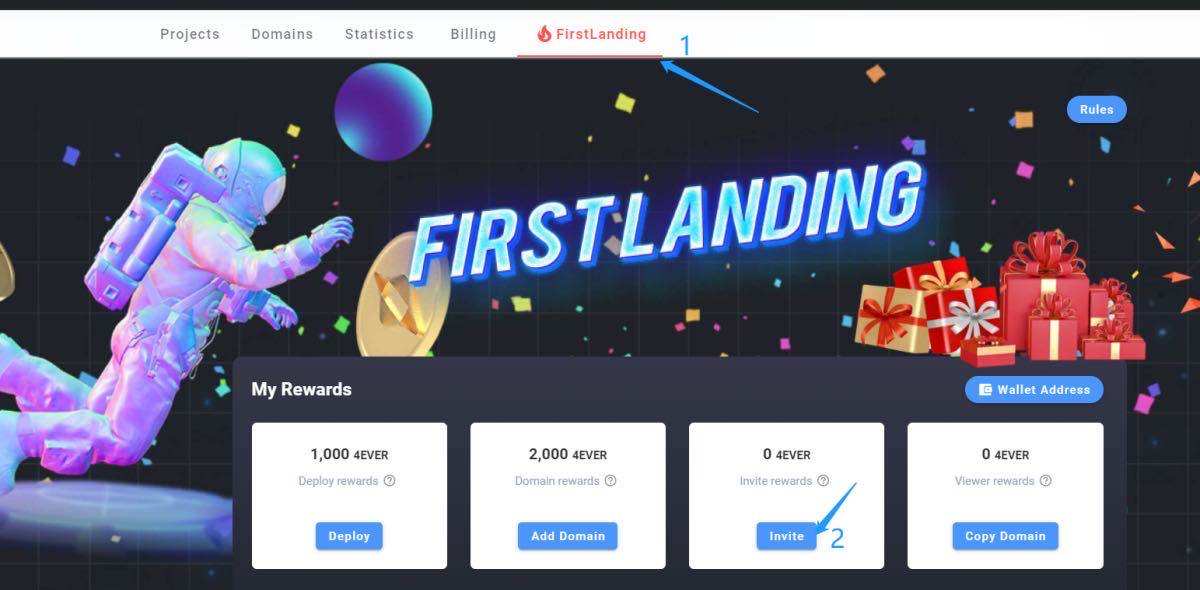Show help for Domain rewards
The height and width of the screenshot is (590, 1200).
610,481
